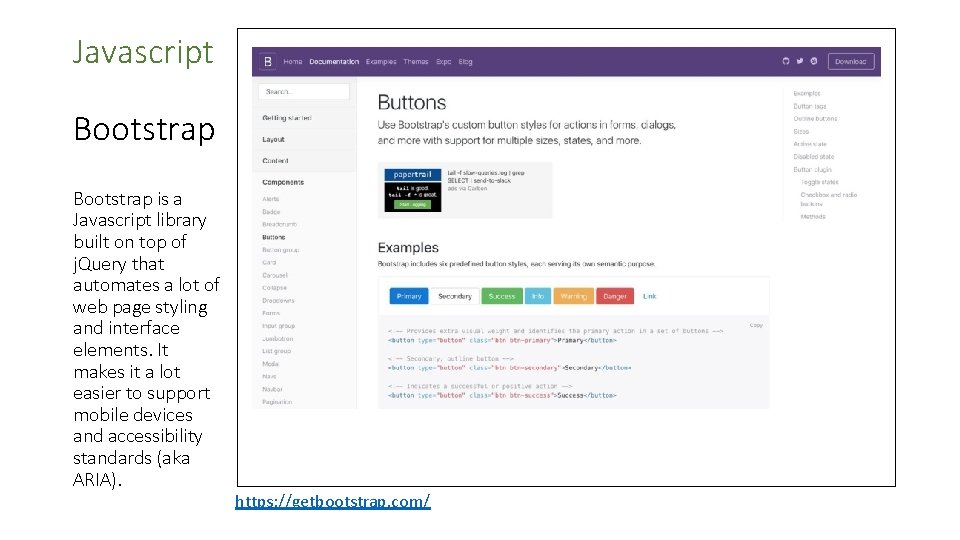Screen dimensions: 960x540
Task: Click the Download button in the navbar
Action: pyautogui.click(x=850, y=61)
